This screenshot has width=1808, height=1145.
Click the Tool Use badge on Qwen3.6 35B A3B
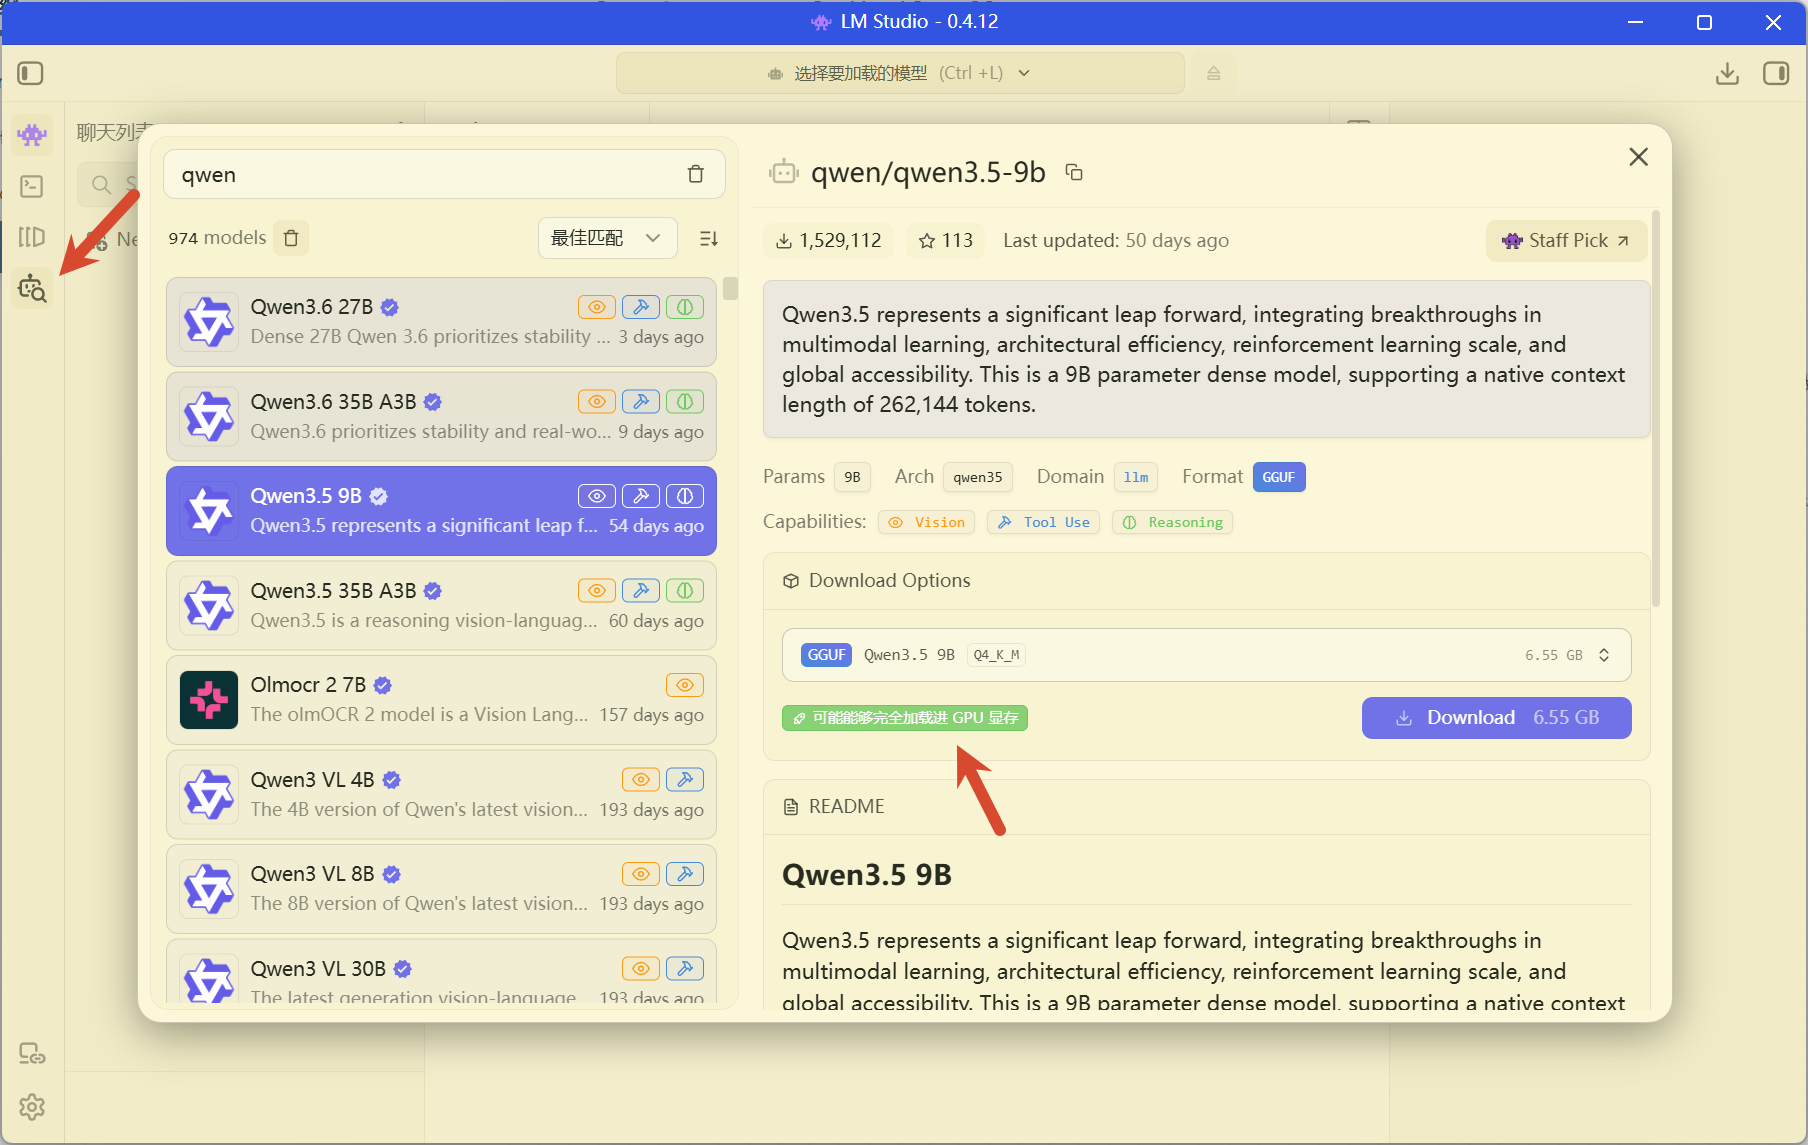641,402
